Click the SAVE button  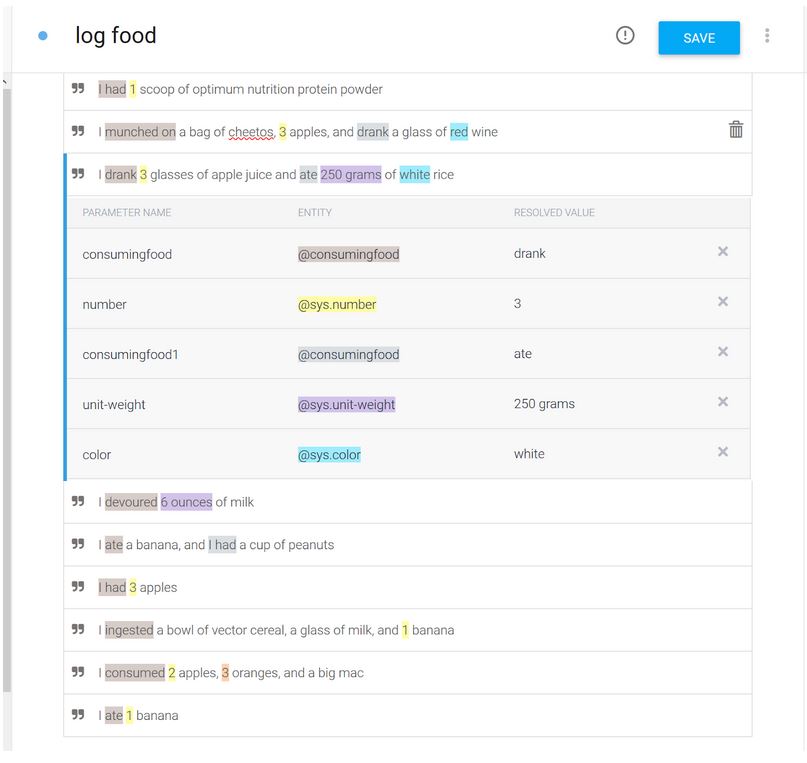[698, 38]
